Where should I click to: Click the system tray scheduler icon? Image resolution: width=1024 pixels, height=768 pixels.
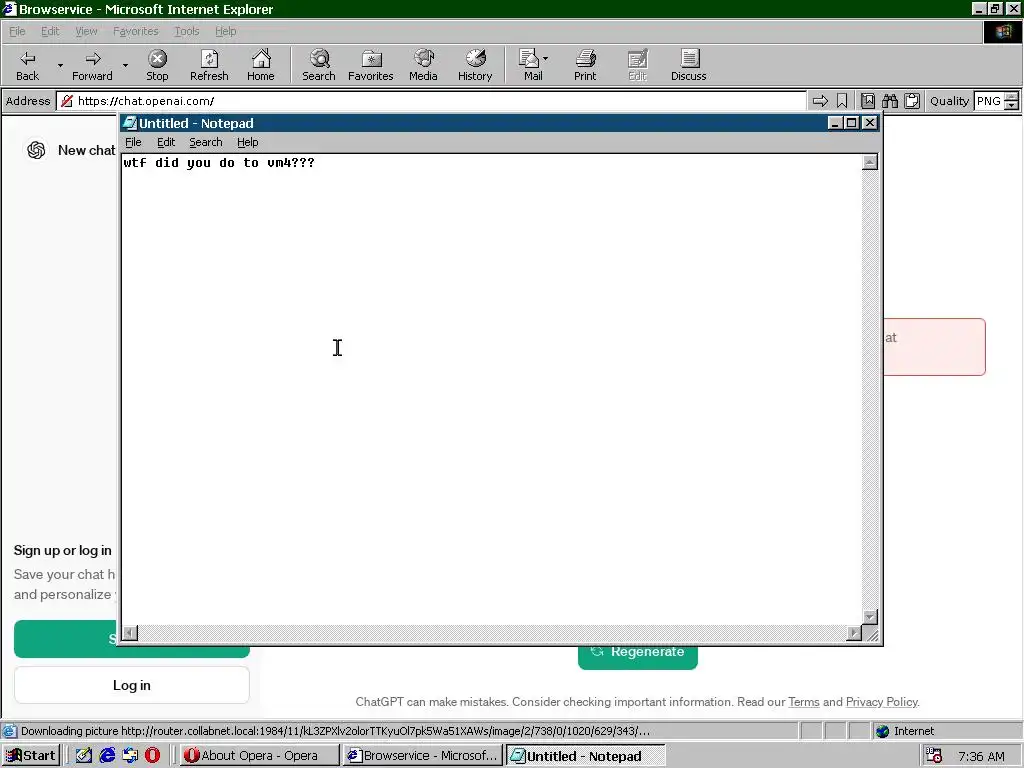pos(934,756)
